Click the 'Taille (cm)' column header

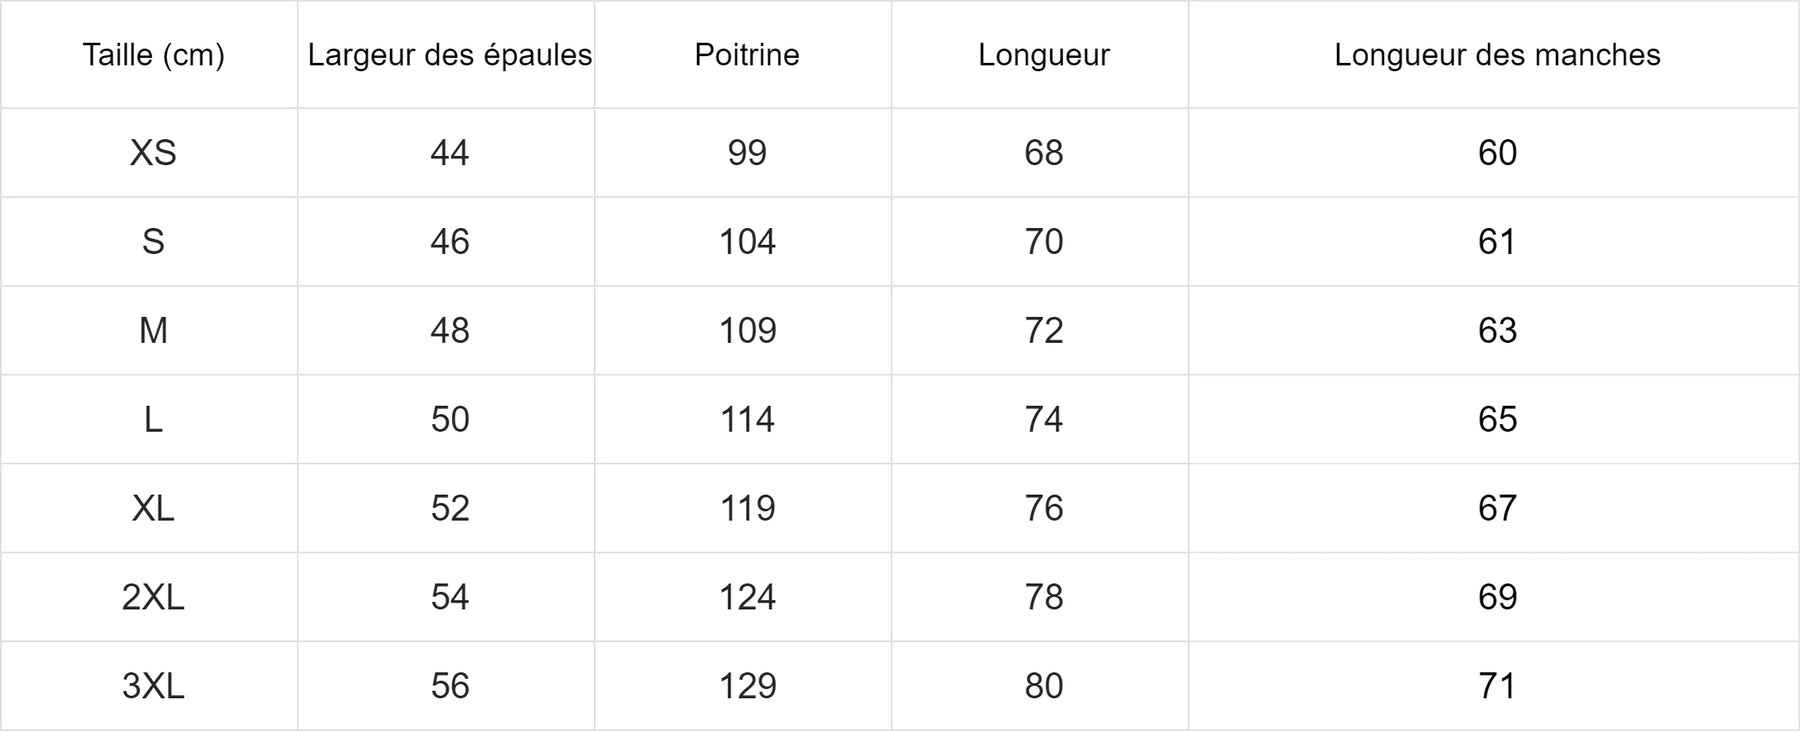153,55
